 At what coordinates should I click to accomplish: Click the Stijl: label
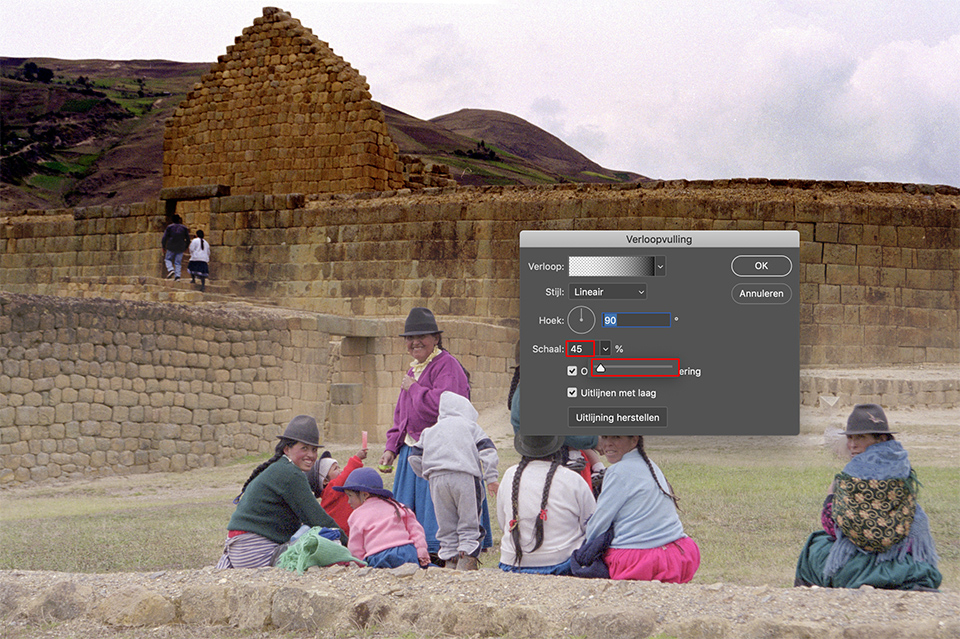point(555,292)
